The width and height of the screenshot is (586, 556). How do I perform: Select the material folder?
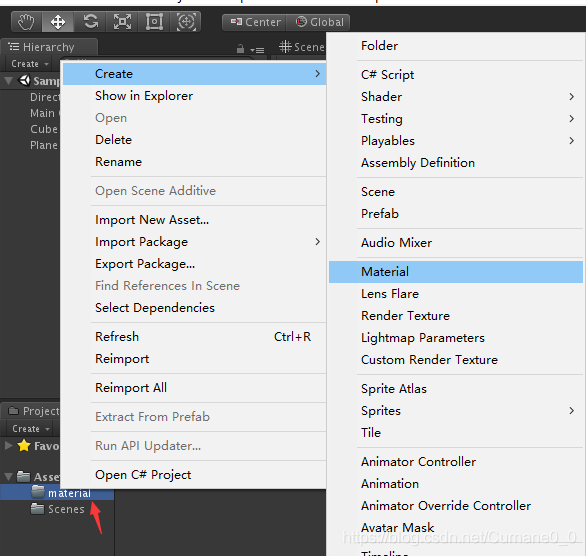point(57,492)
